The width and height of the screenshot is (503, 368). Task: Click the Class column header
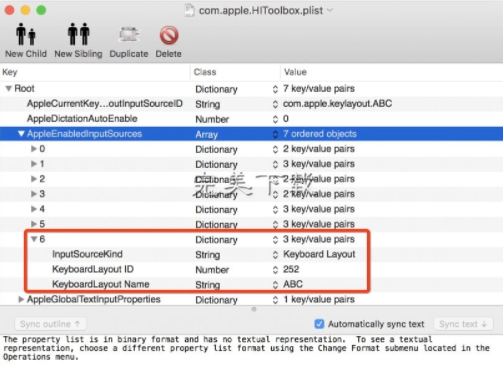[235, 72]
